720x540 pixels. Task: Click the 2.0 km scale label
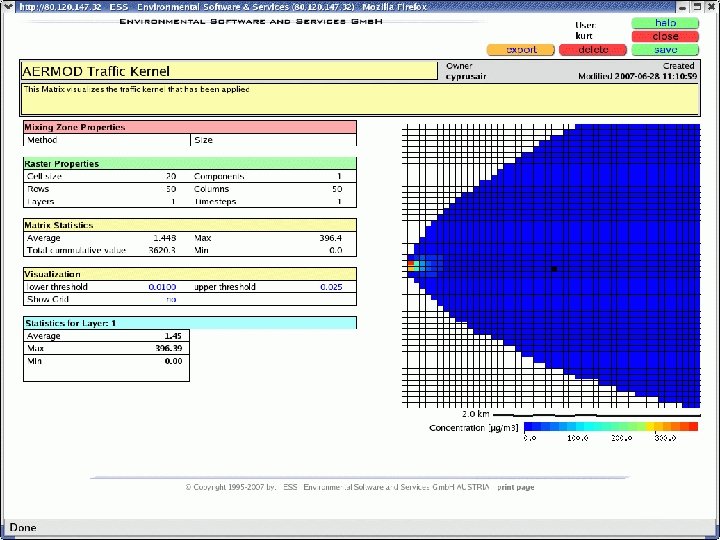pyautogui.click(x=476, y=414)
